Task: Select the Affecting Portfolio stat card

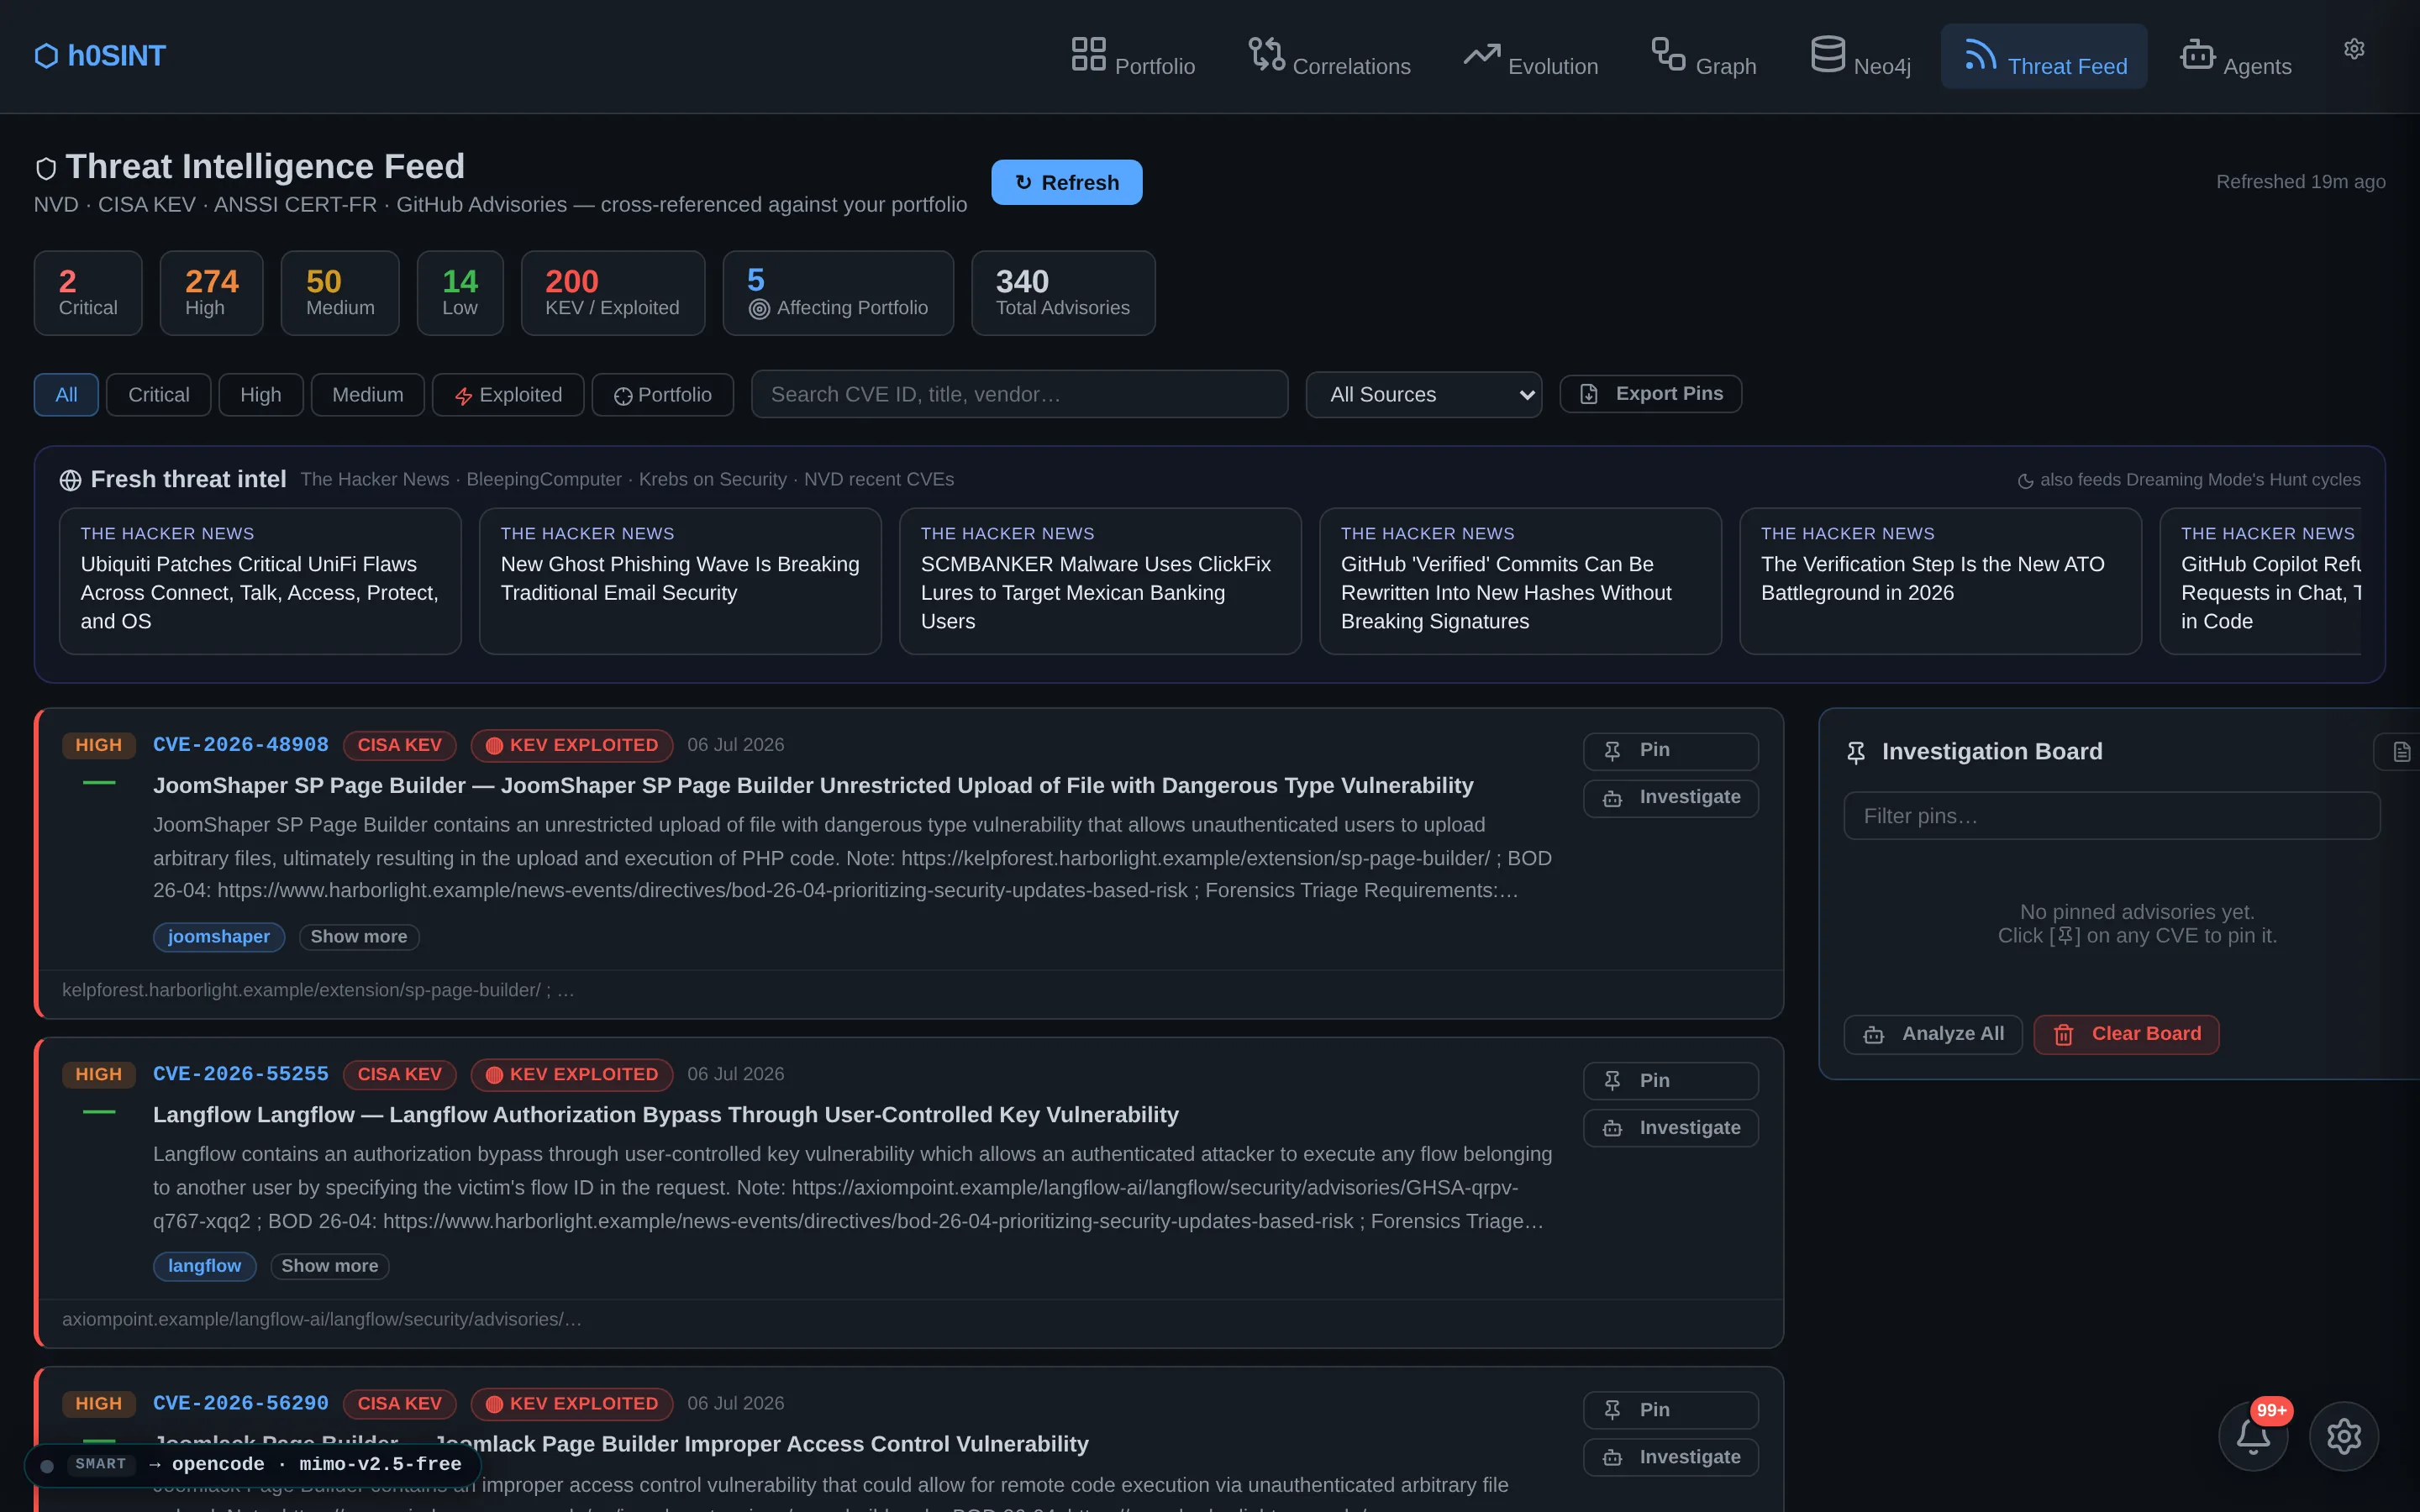Action: click(x=838, y=293)
